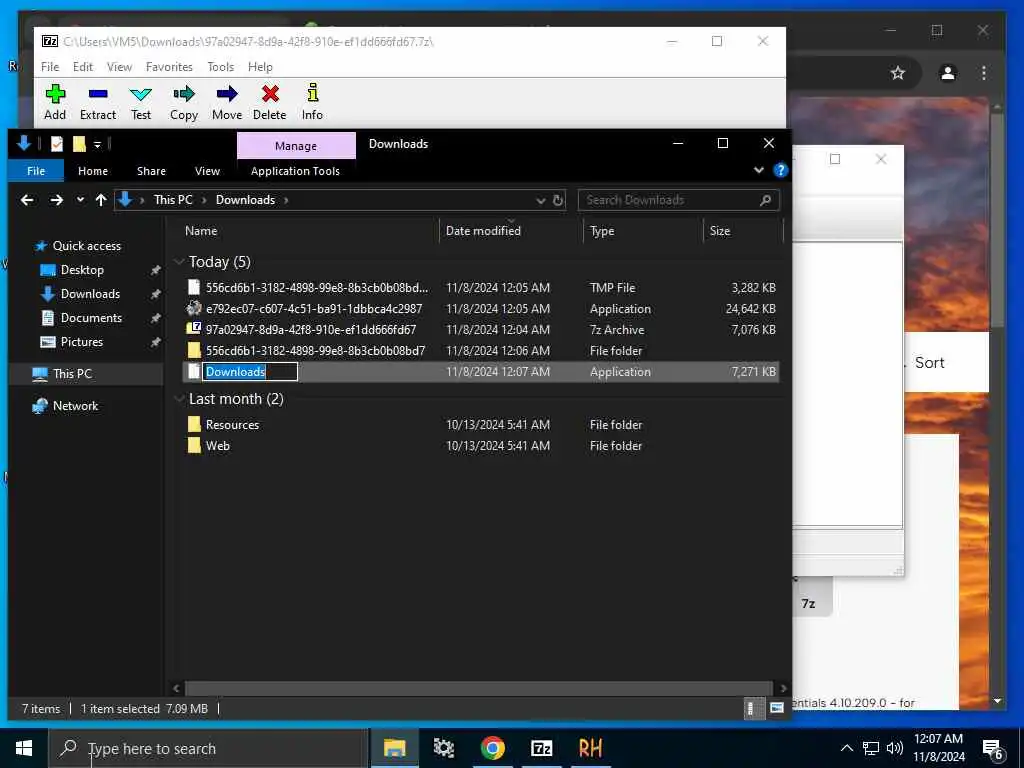
Task: Open Documents in navigation pane
Action: (91, 318)
